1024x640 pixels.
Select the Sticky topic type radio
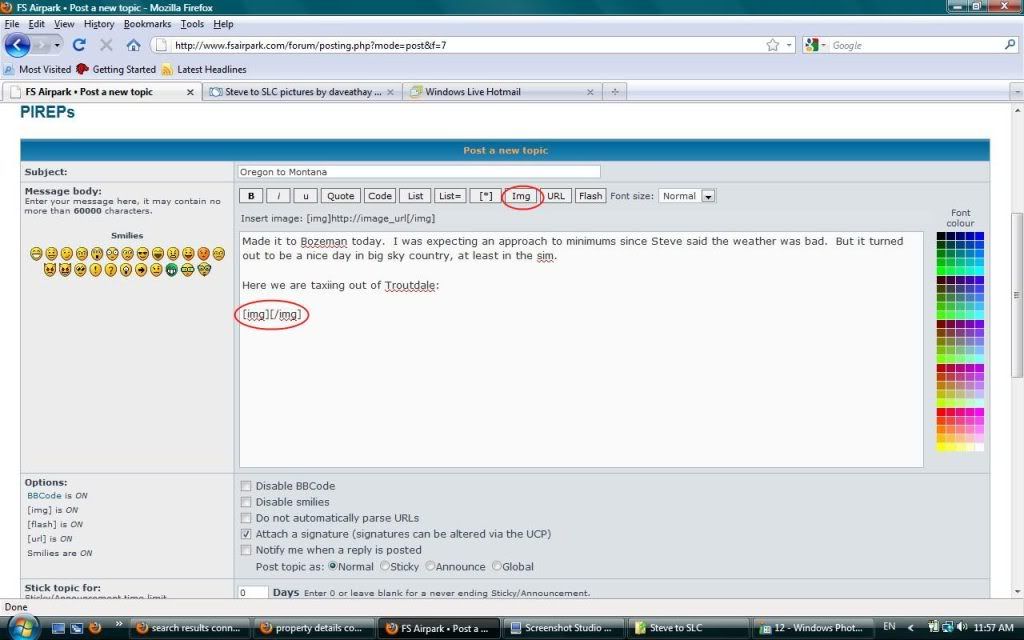point(385,566)
